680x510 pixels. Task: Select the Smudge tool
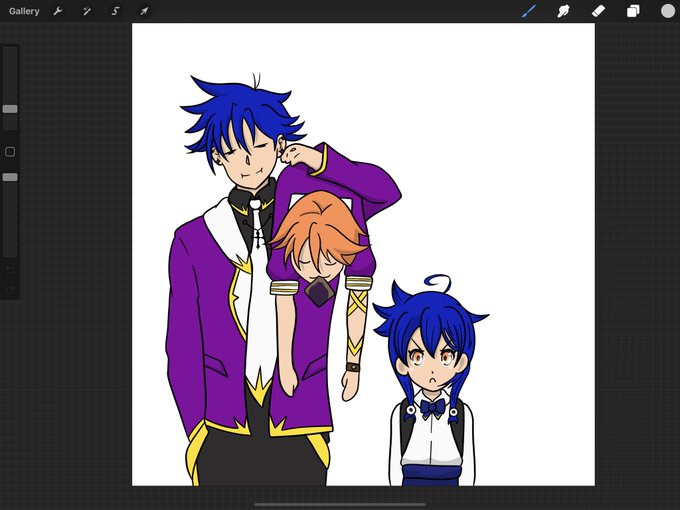click(x=563, y=11)
